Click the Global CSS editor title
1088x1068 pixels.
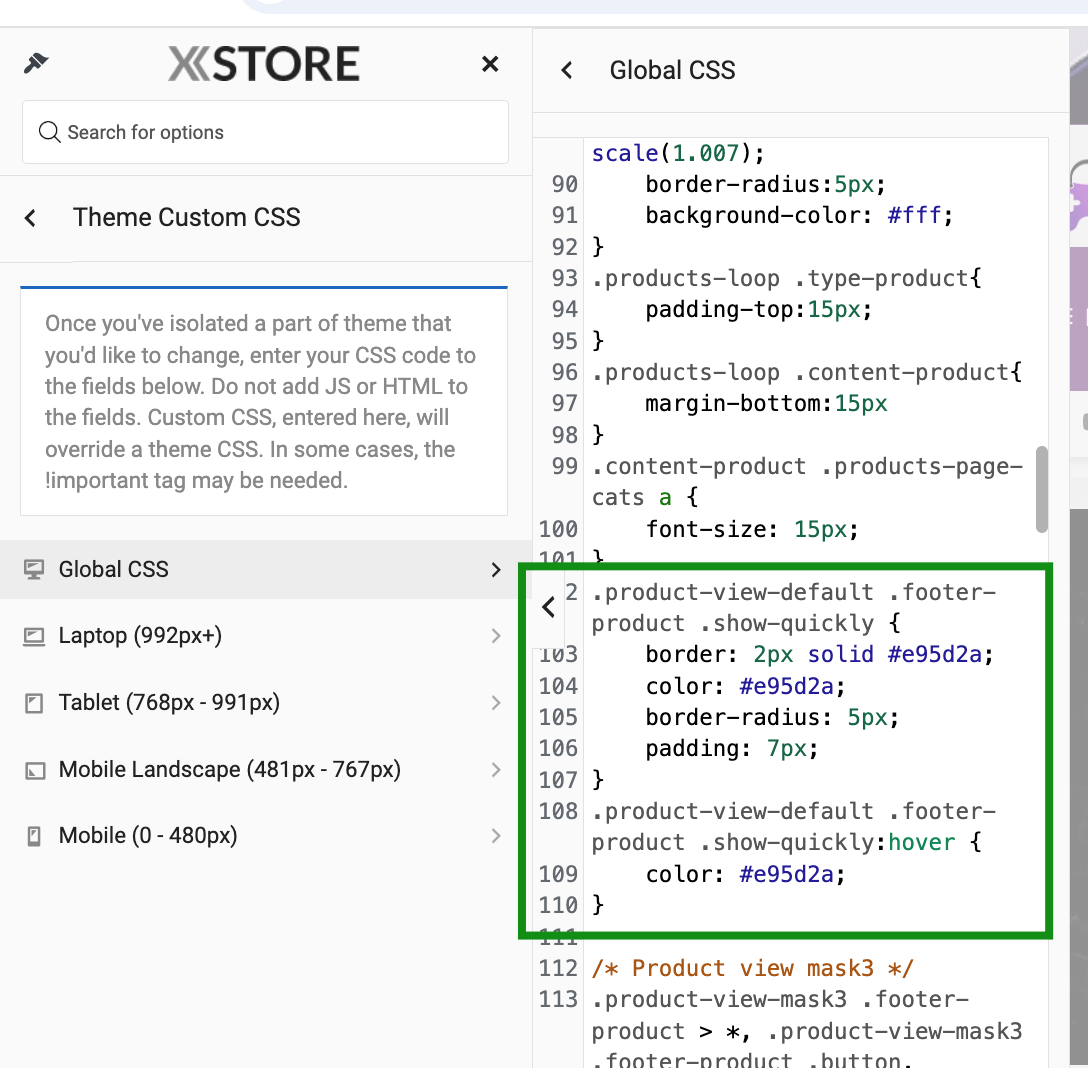coord(672,70)
